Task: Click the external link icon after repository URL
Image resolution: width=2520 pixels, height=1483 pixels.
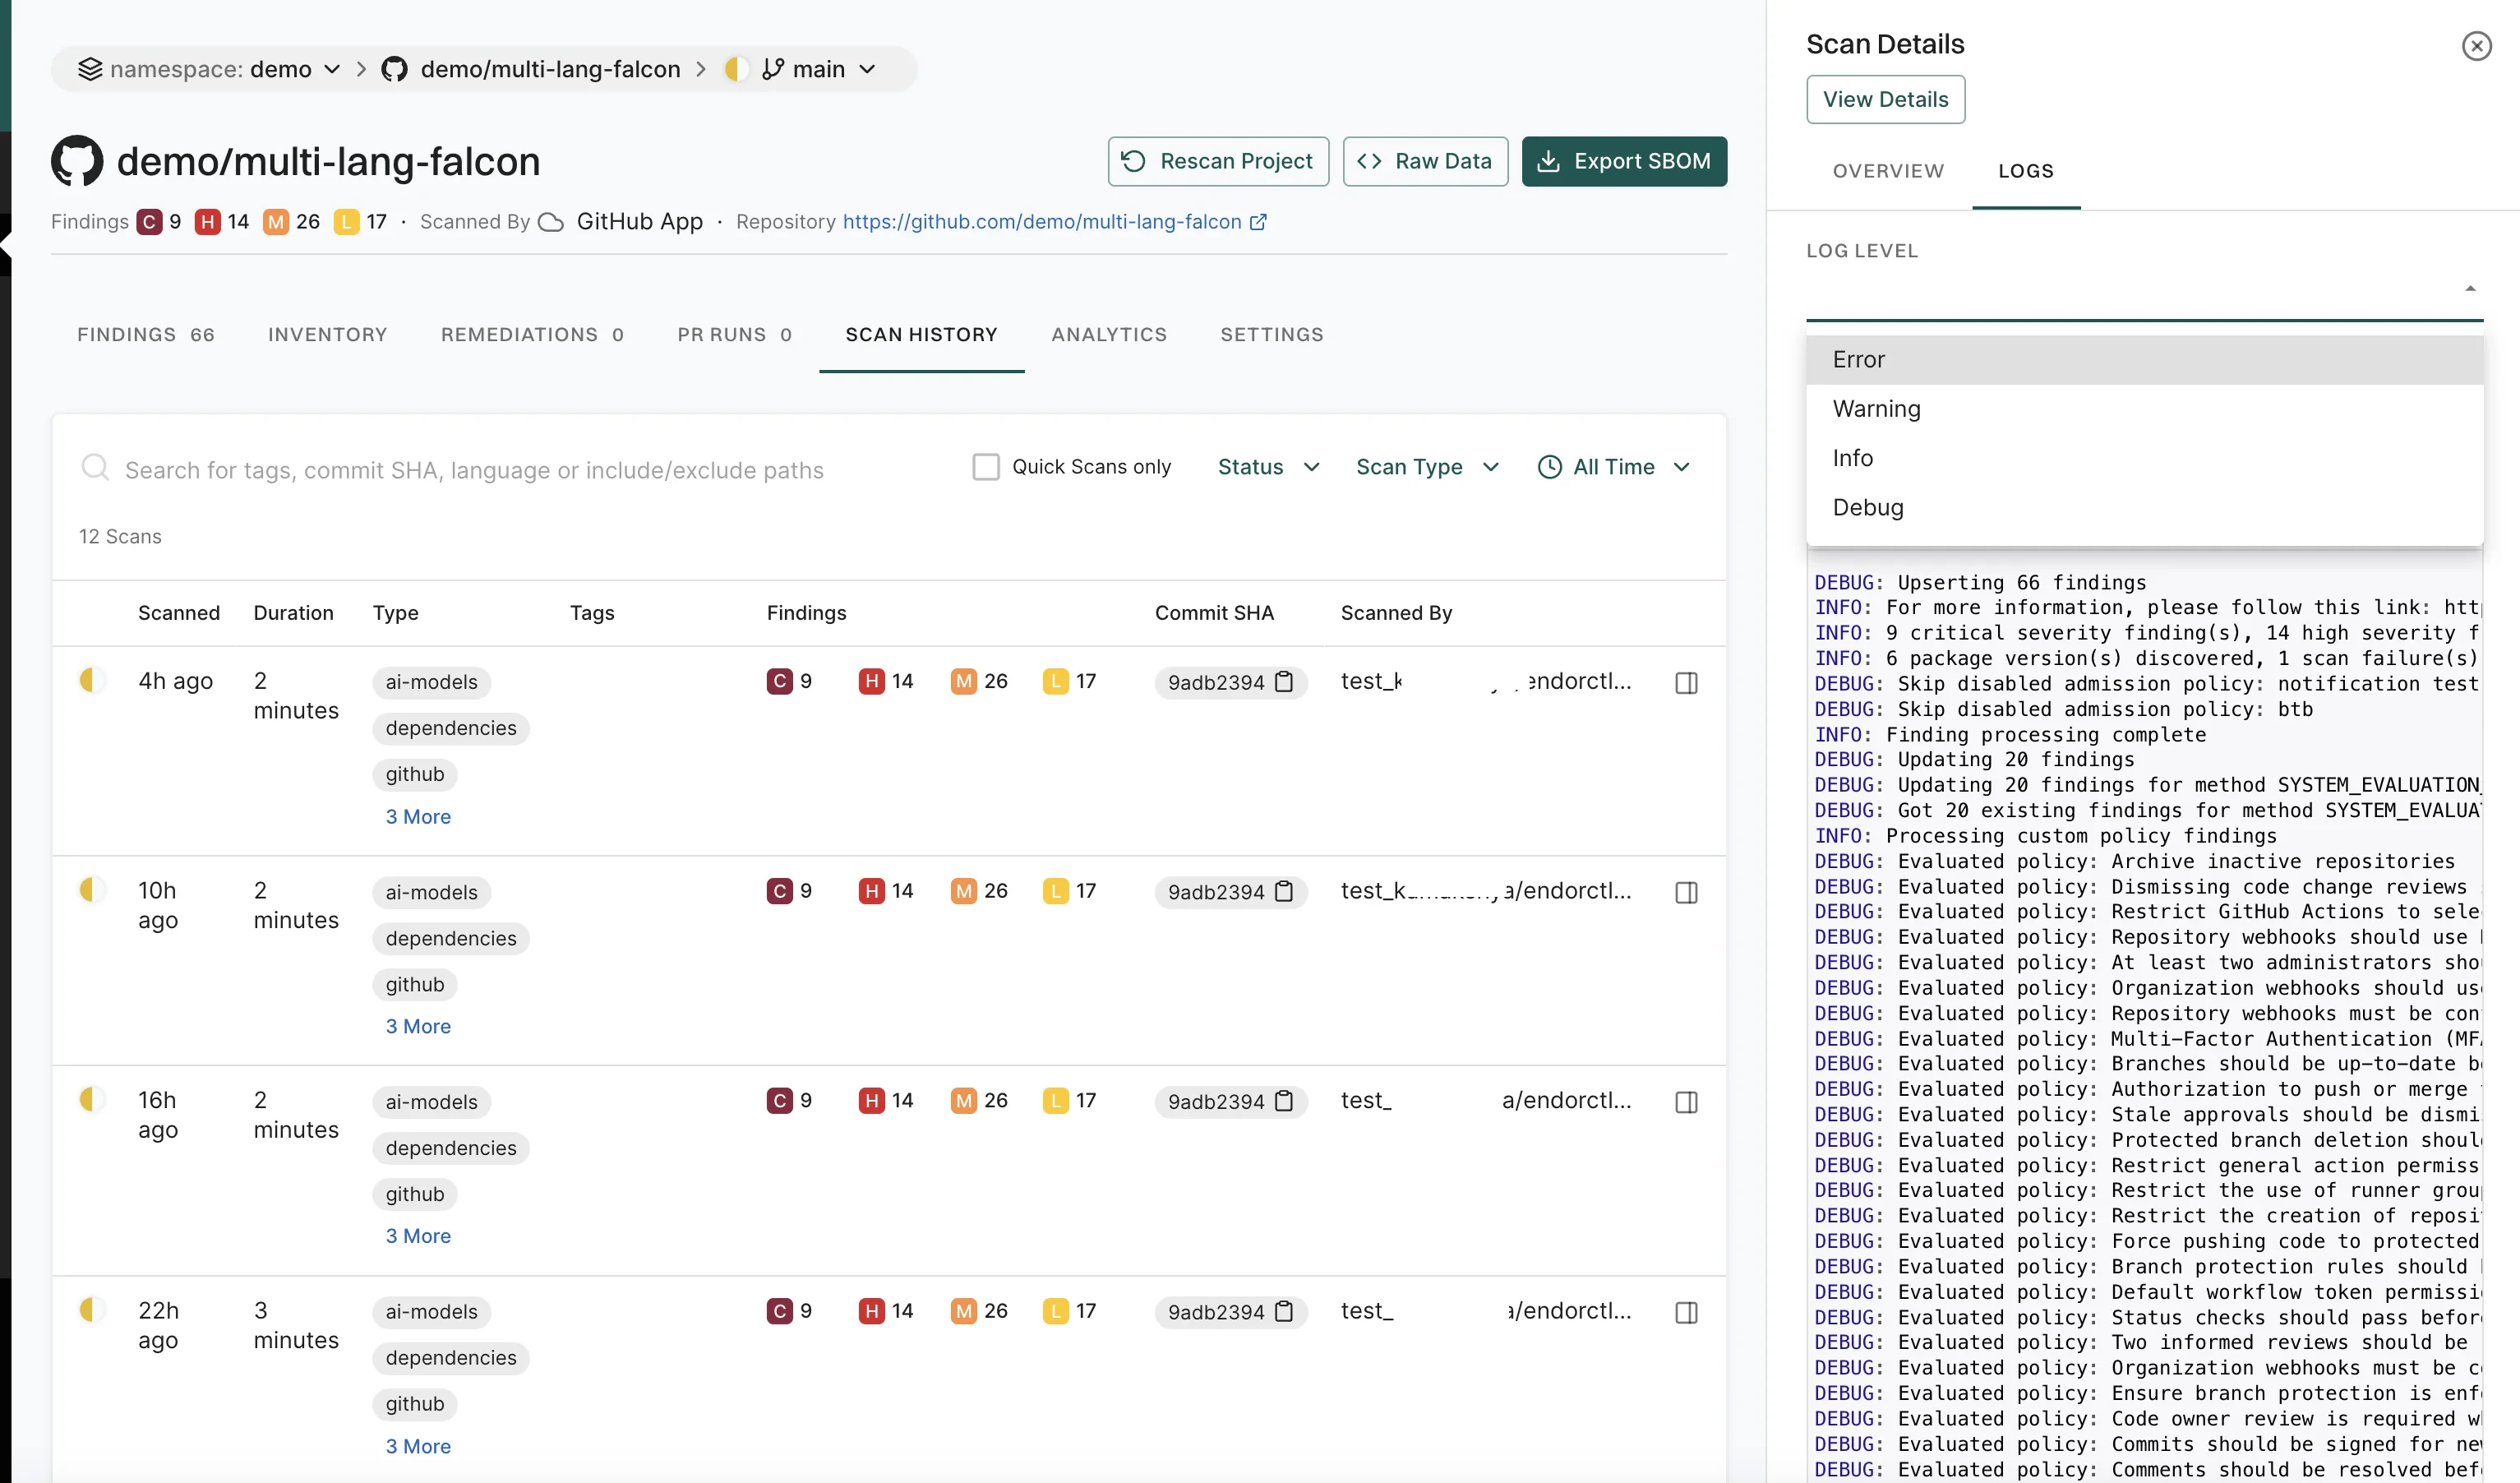Action: pos(1259,222)
